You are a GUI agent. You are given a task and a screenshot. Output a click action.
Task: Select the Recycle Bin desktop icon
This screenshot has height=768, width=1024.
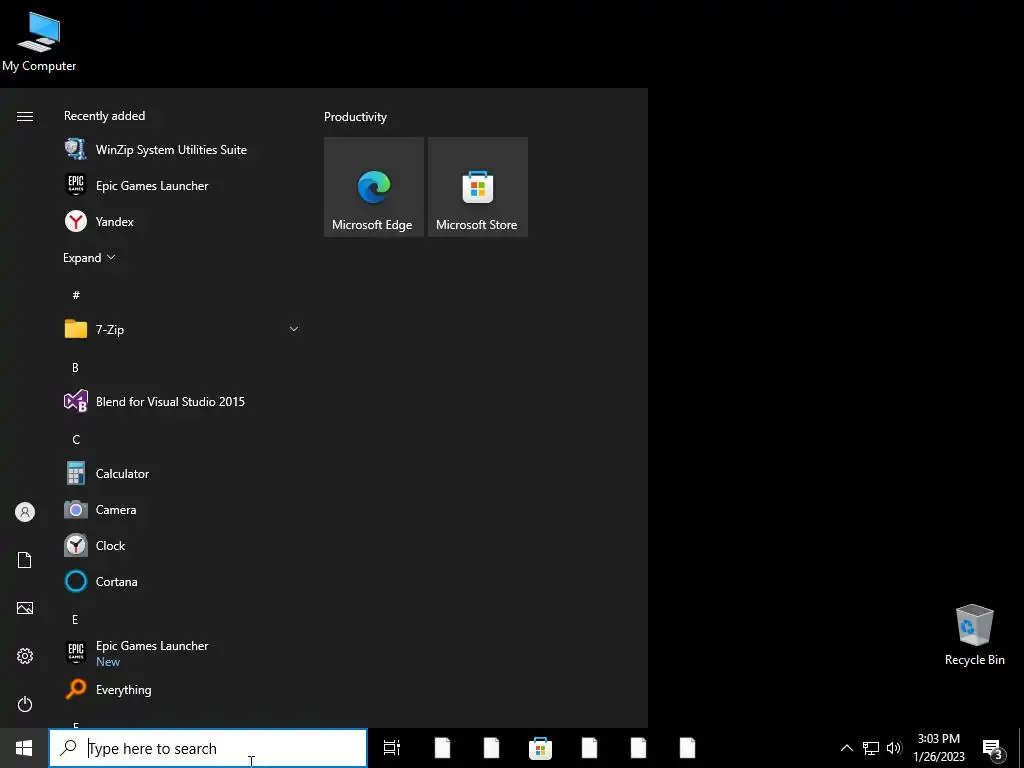click(x=974, y=635)
